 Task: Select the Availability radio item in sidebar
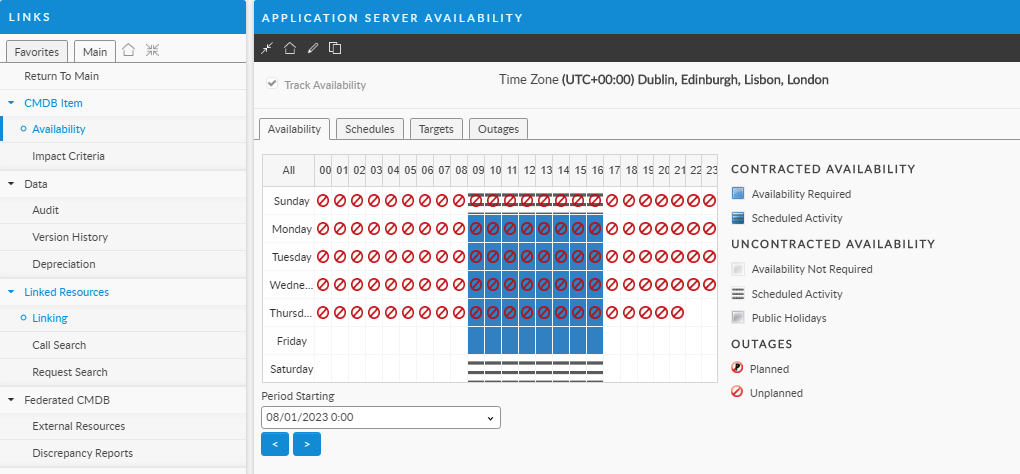[x=58, y=129]
